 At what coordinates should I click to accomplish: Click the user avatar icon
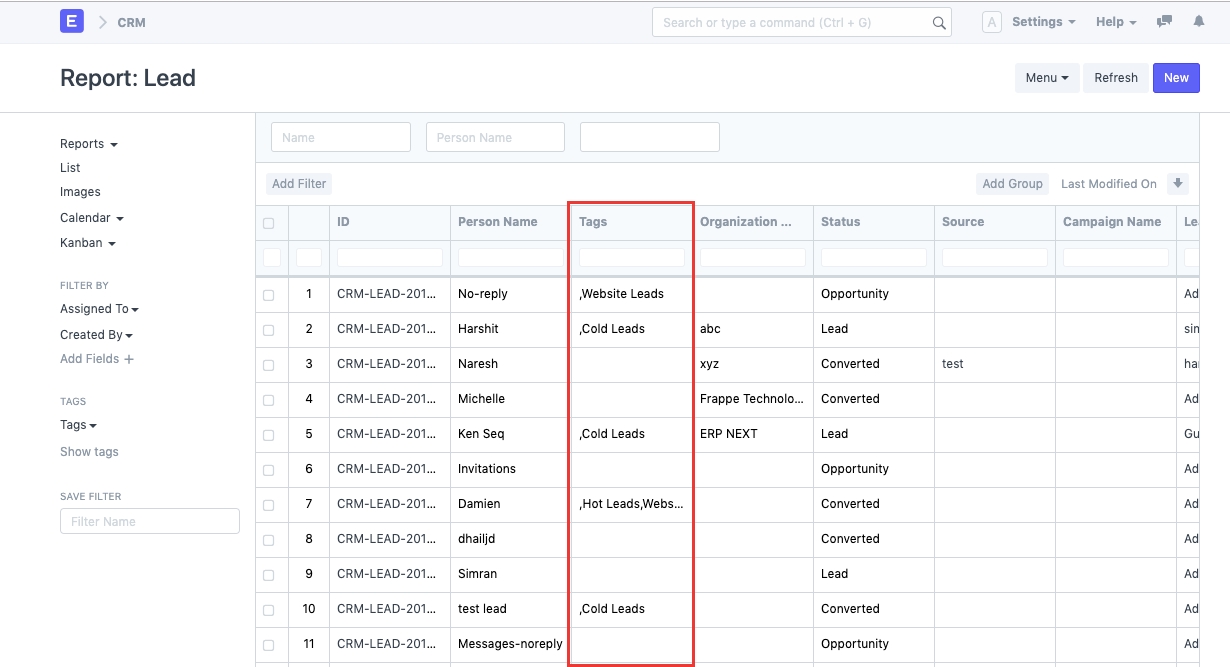[x=991, y=22]
